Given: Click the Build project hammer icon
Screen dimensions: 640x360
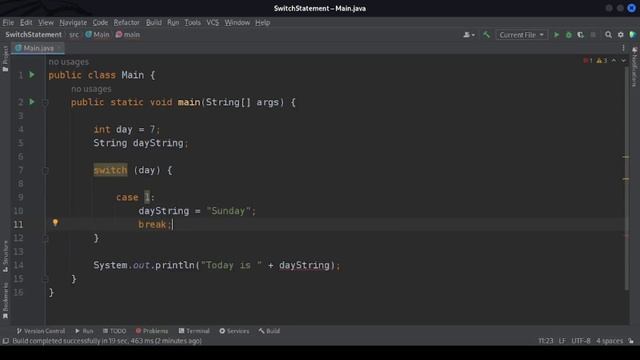Looking at the screenshot, I should pos(486,35).
